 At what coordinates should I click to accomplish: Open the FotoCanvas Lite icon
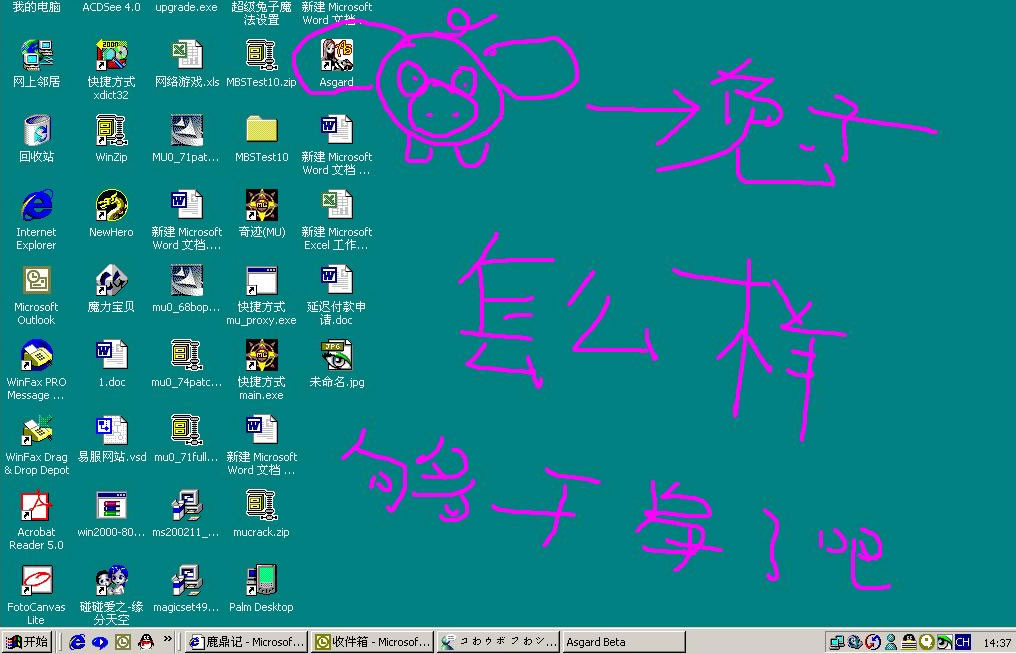pos(37,581)
